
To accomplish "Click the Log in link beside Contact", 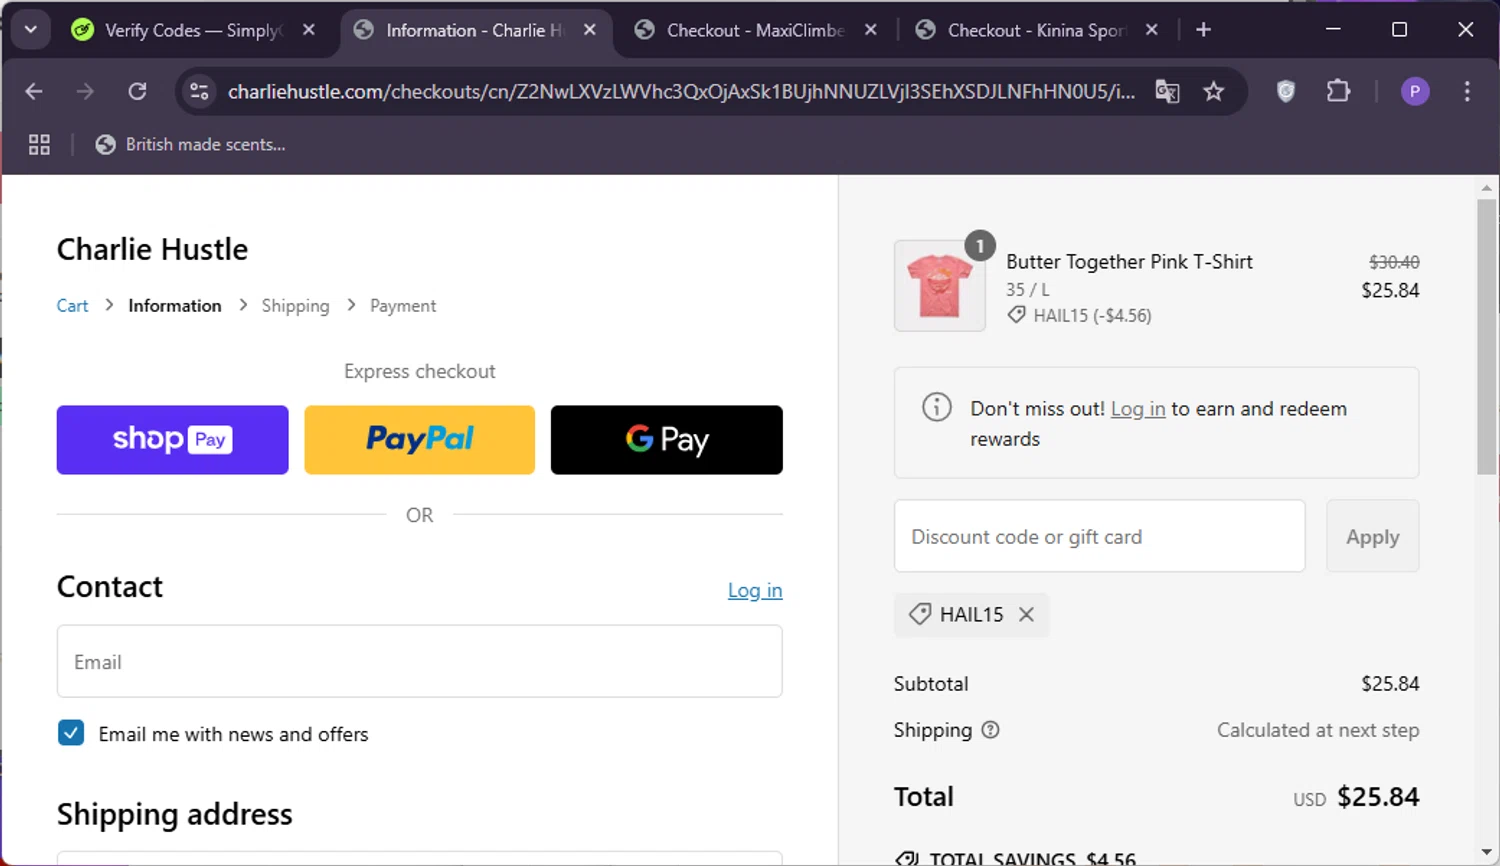I will pos(755,591).
